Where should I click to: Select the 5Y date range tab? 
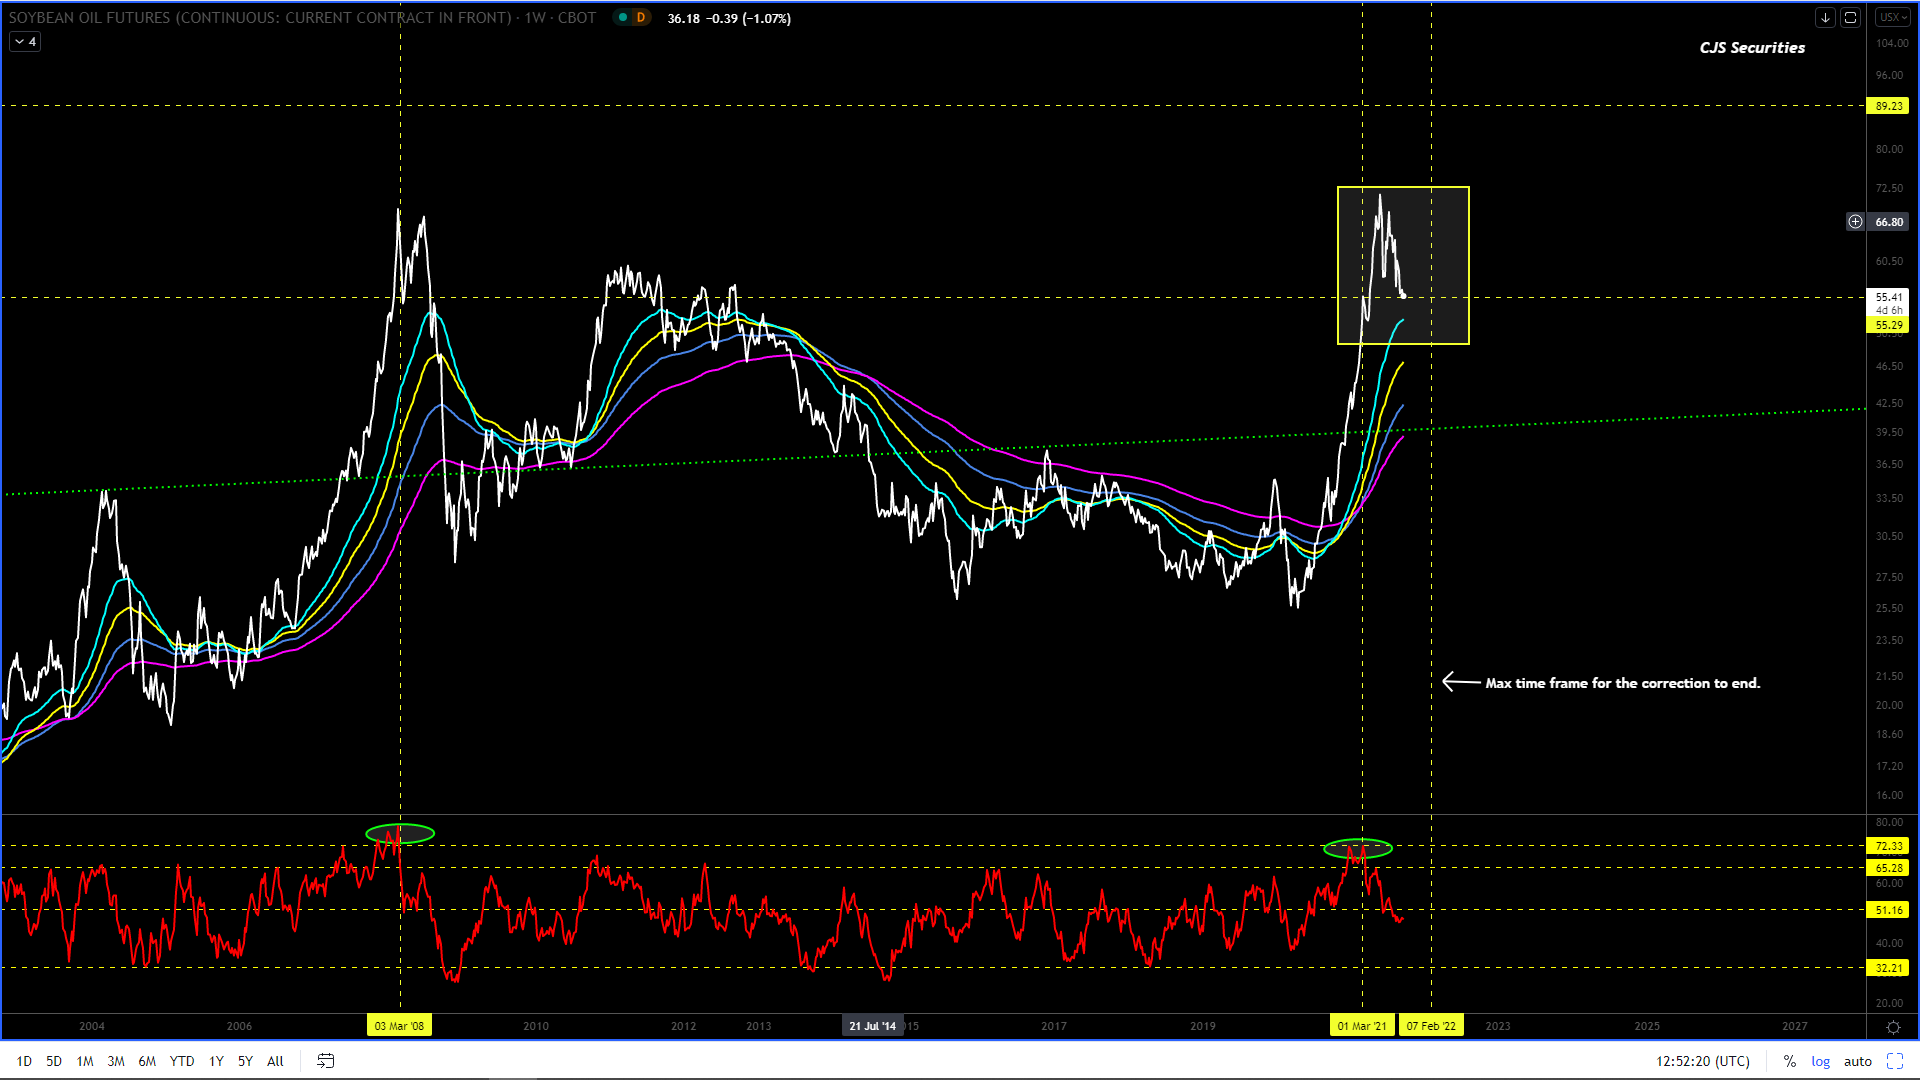tap(245, 1061)
